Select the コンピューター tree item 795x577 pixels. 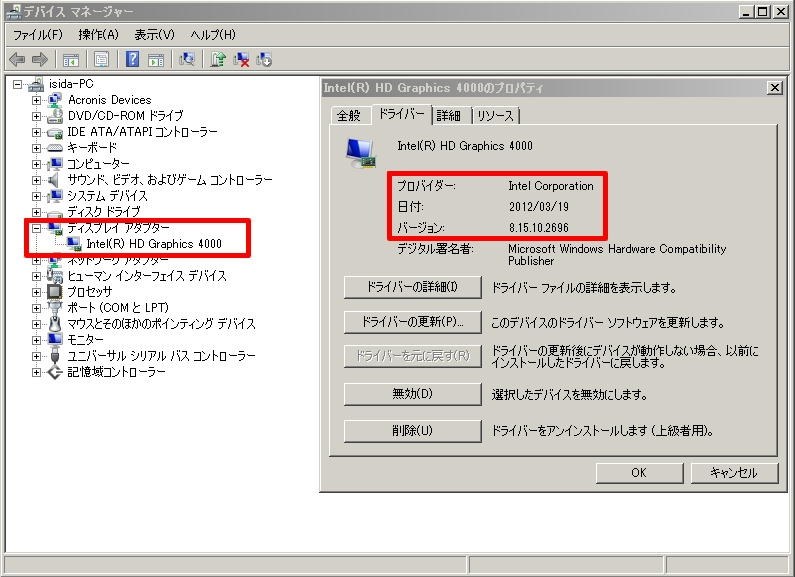[98, 164]
